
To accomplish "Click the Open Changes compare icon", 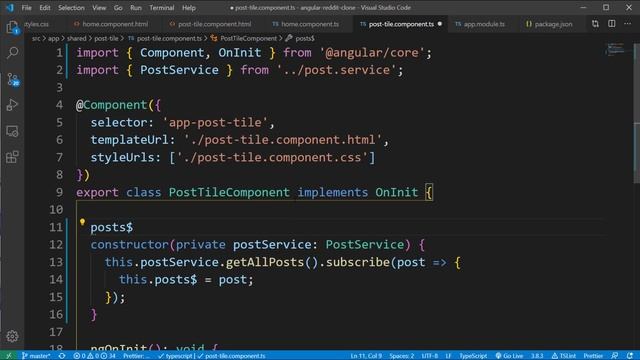I will coord(595,24).
